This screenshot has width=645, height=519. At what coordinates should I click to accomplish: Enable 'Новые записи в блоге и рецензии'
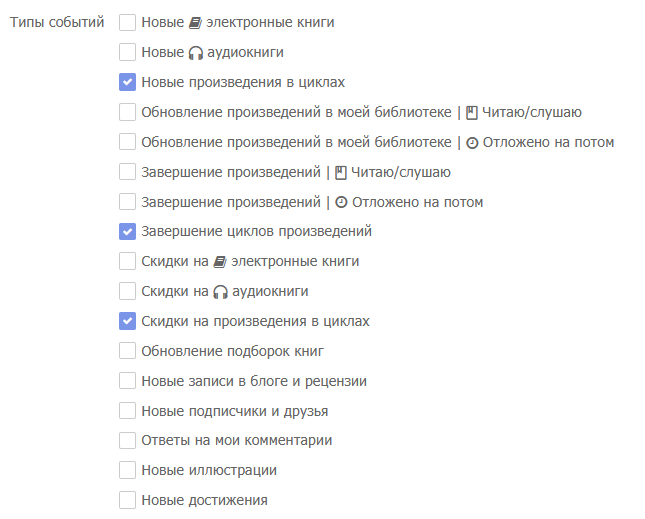127,381
